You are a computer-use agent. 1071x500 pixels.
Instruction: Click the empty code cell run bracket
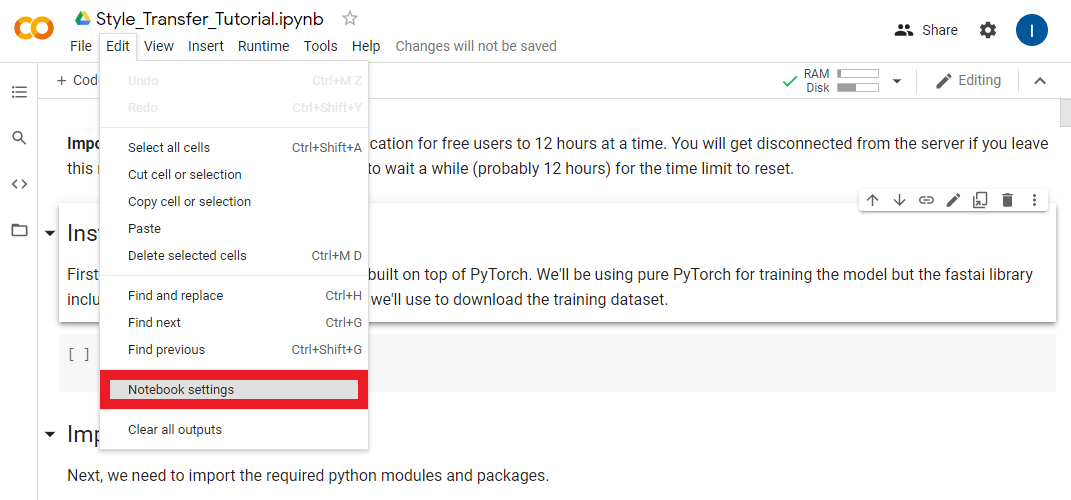click(x=79, y=353)
